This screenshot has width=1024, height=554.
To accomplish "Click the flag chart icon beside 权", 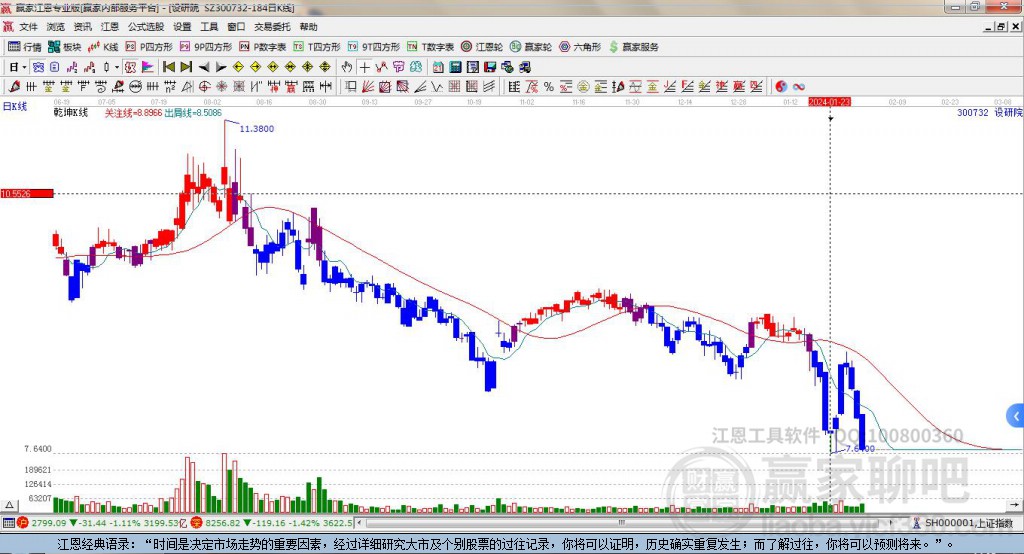I will pyautogui.click(x=148, y=67).
